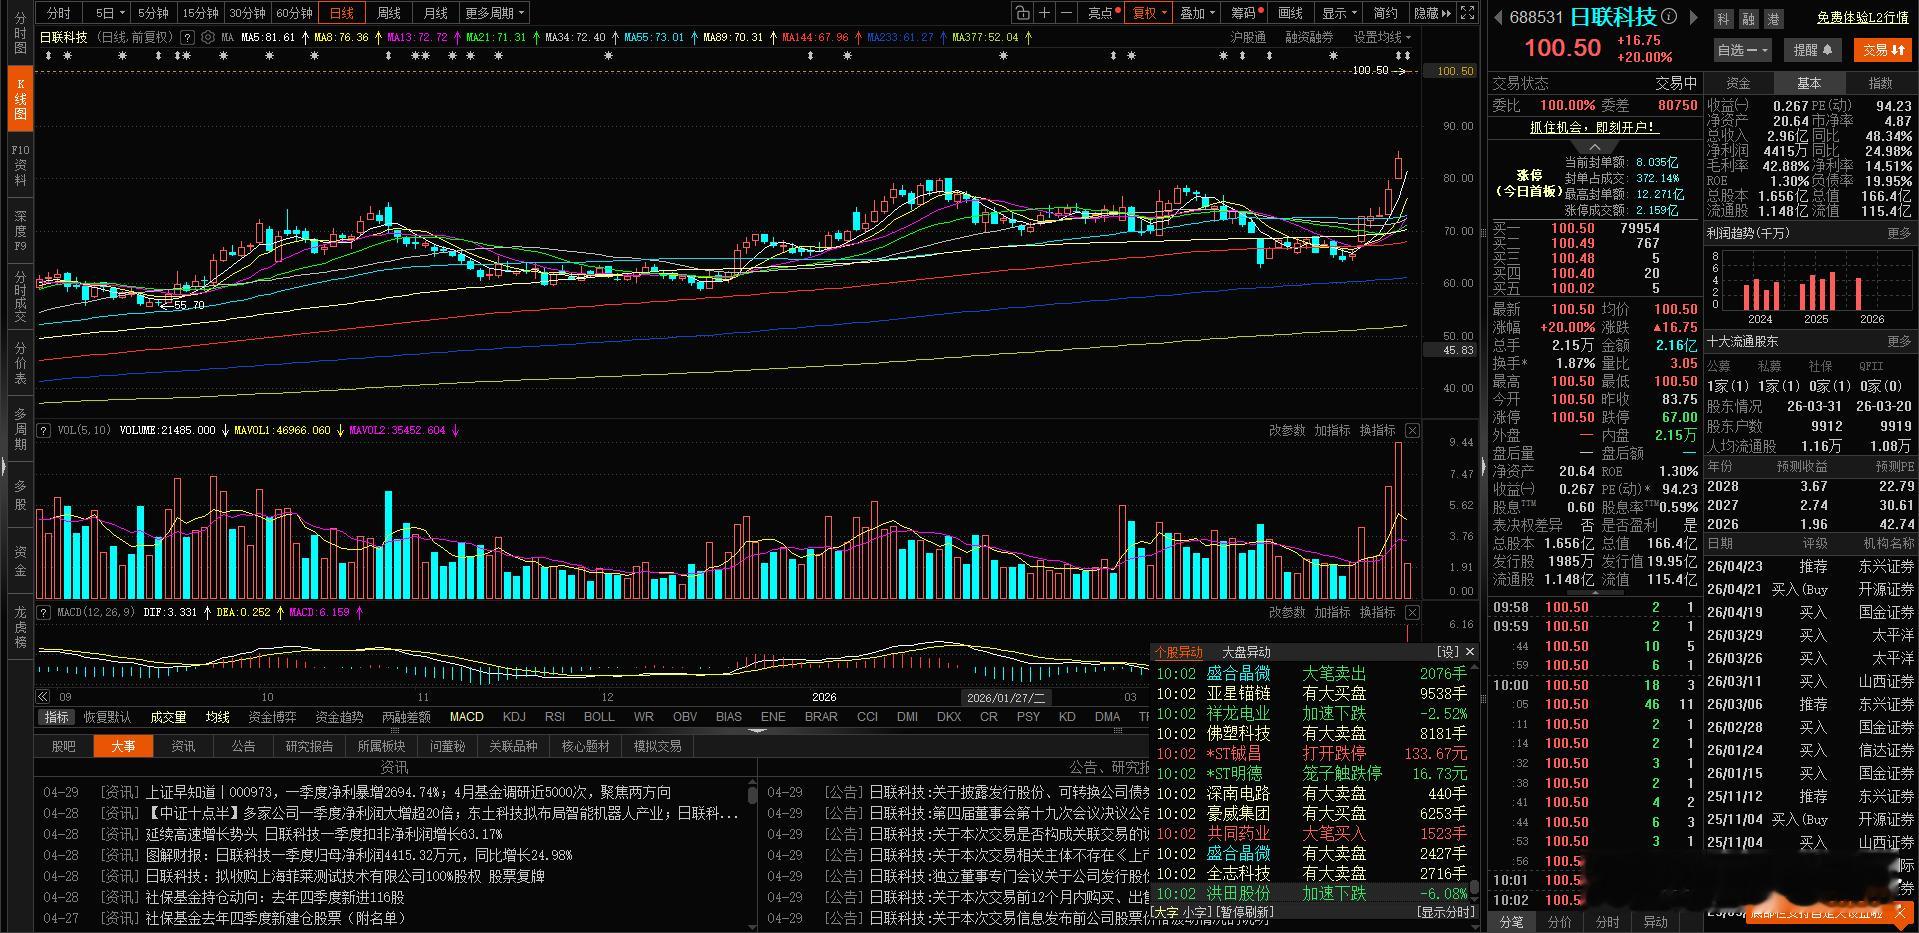
Task: Open the 复权 adjustment dropdown
Action: 1150,13
